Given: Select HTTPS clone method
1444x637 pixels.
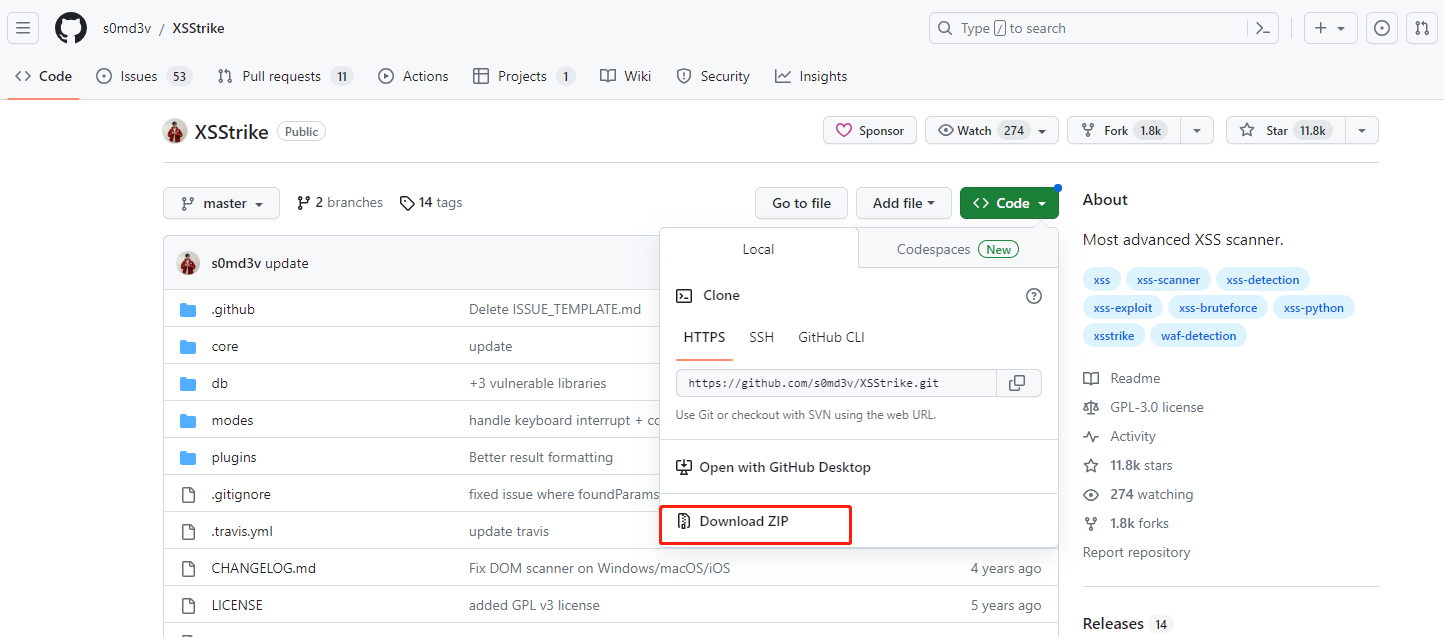Looking at the screenshot, I should 705,337.
